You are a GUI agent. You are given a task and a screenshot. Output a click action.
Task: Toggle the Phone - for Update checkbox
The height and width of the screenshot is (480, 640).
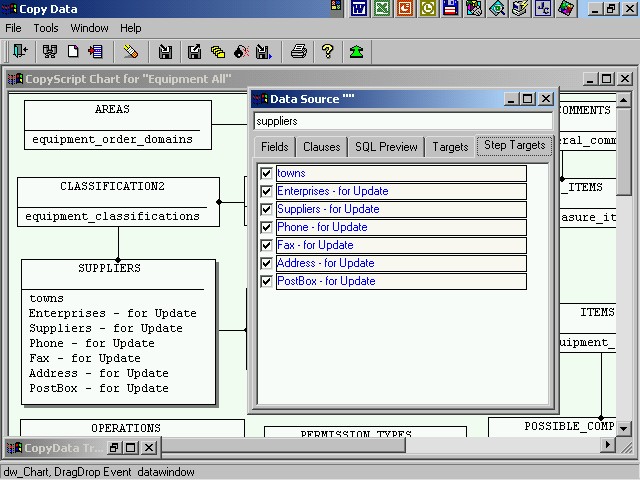pyautogui.click(x=266, y=227)
